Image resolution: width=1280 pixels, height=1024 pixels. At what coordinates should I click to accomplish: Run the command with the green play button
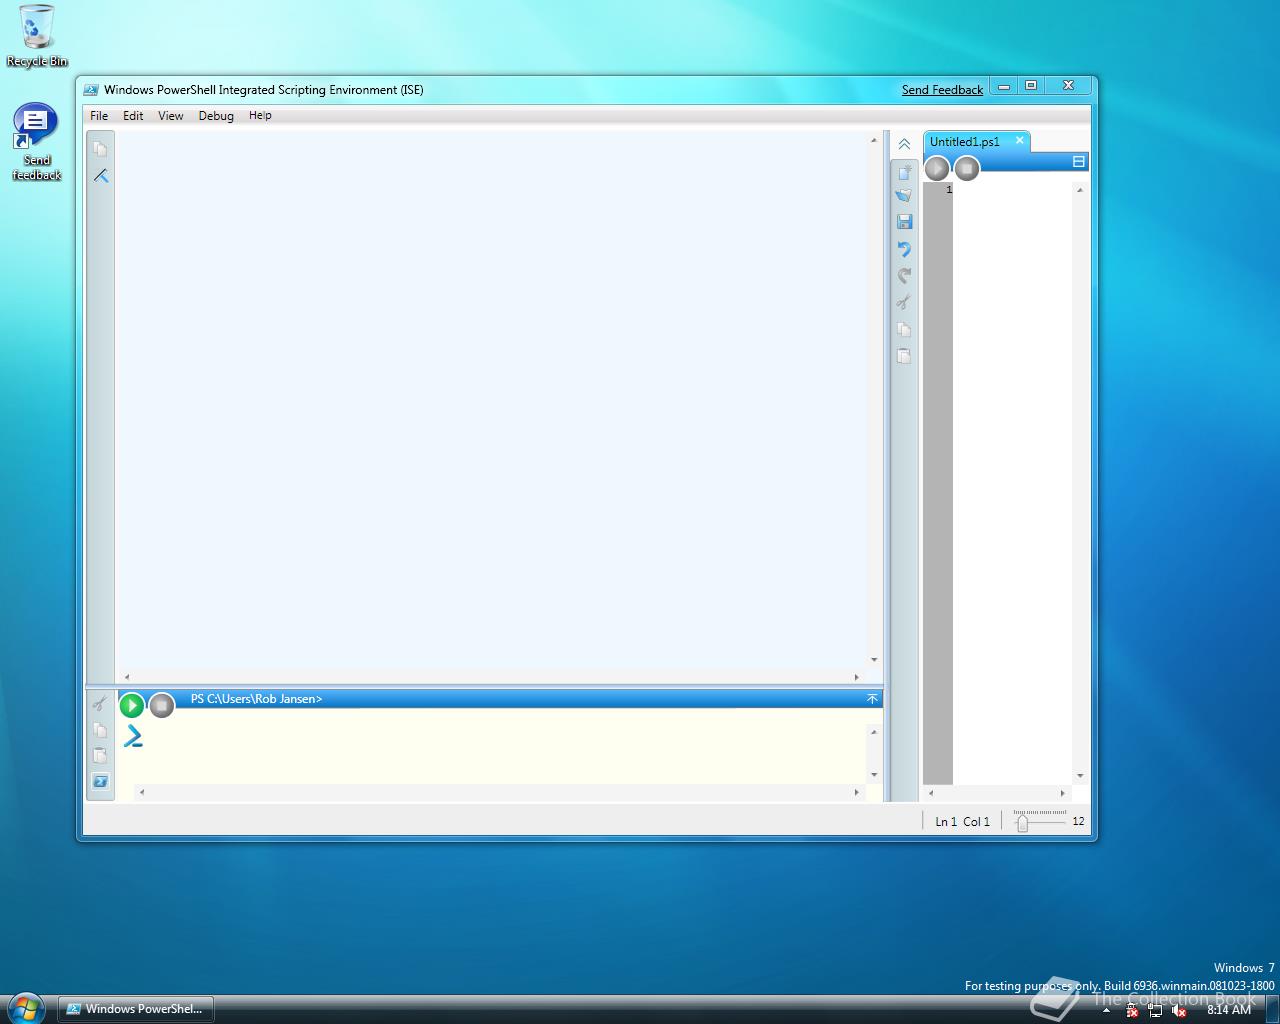click(x=132, y=705)
